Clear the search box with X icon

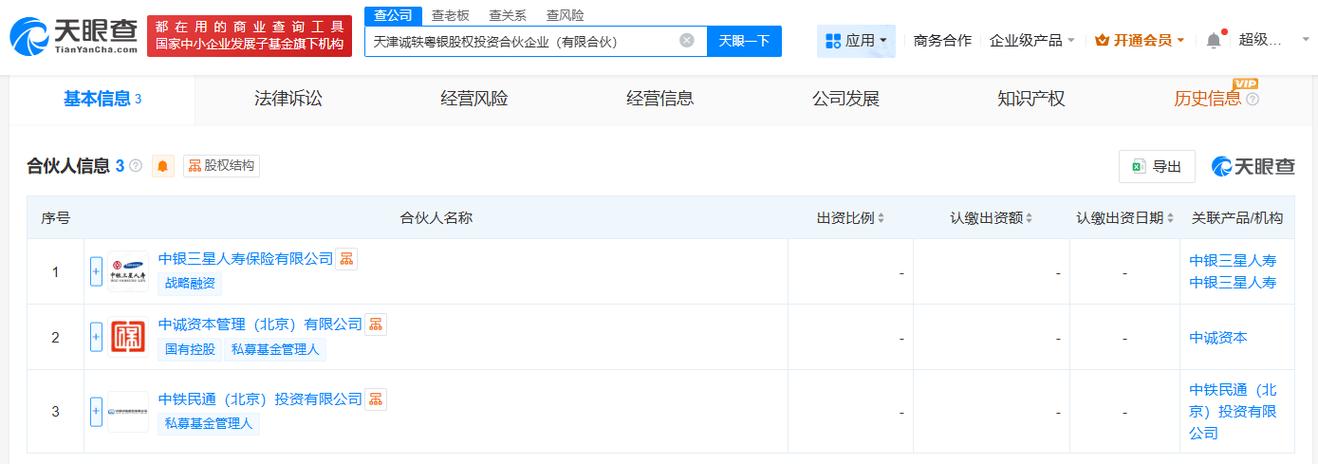(687, 41)
